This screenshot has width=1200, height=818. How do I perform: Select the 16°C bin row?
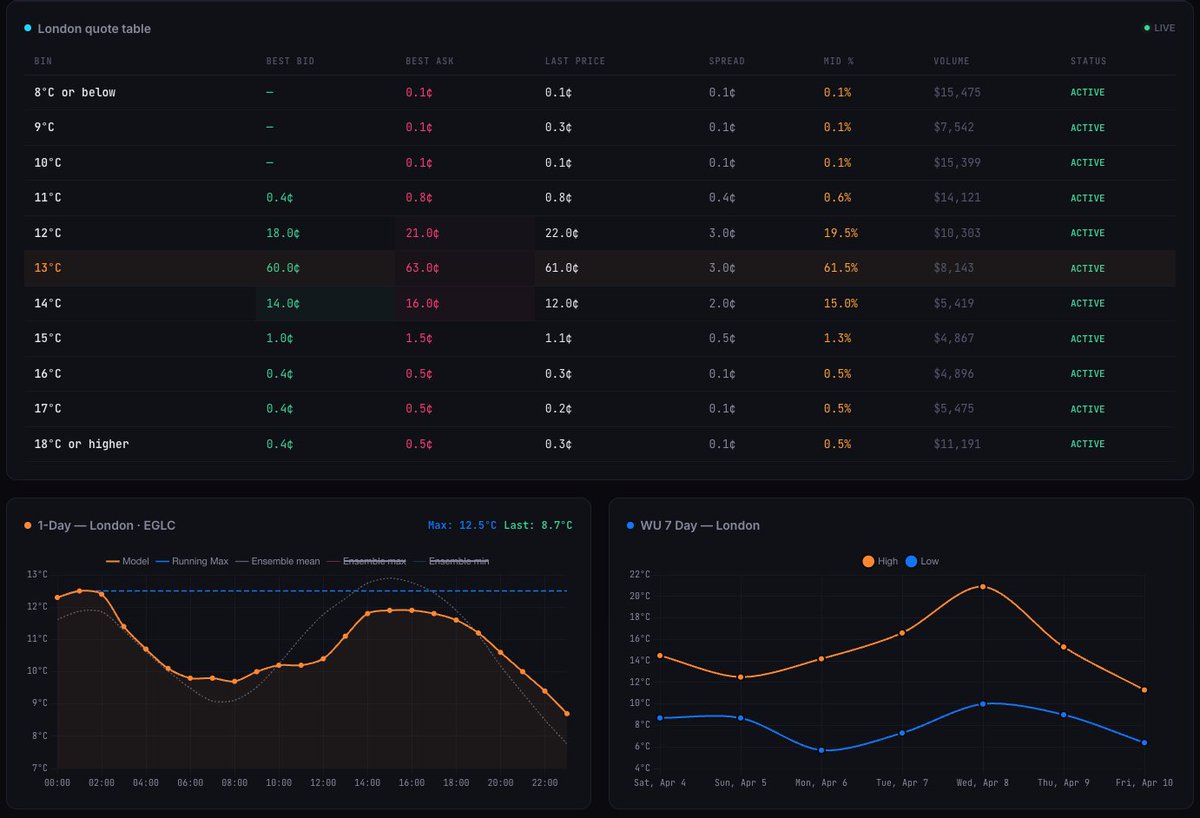coord(600,373)
